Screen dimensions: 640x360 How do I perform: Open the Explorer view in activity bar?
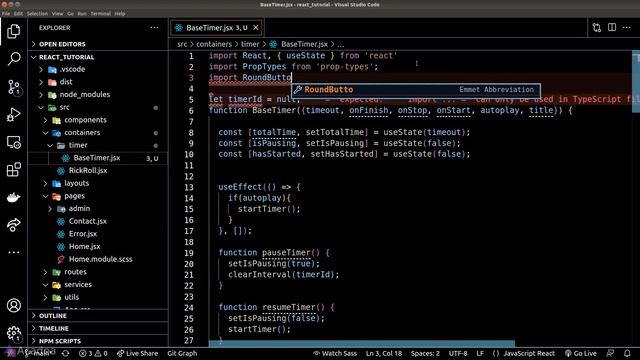click(x=13, y=31)
